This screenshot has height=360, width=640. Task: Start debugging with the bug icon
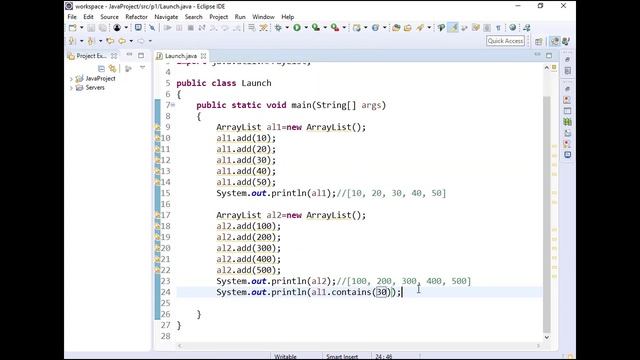point(278,28)
